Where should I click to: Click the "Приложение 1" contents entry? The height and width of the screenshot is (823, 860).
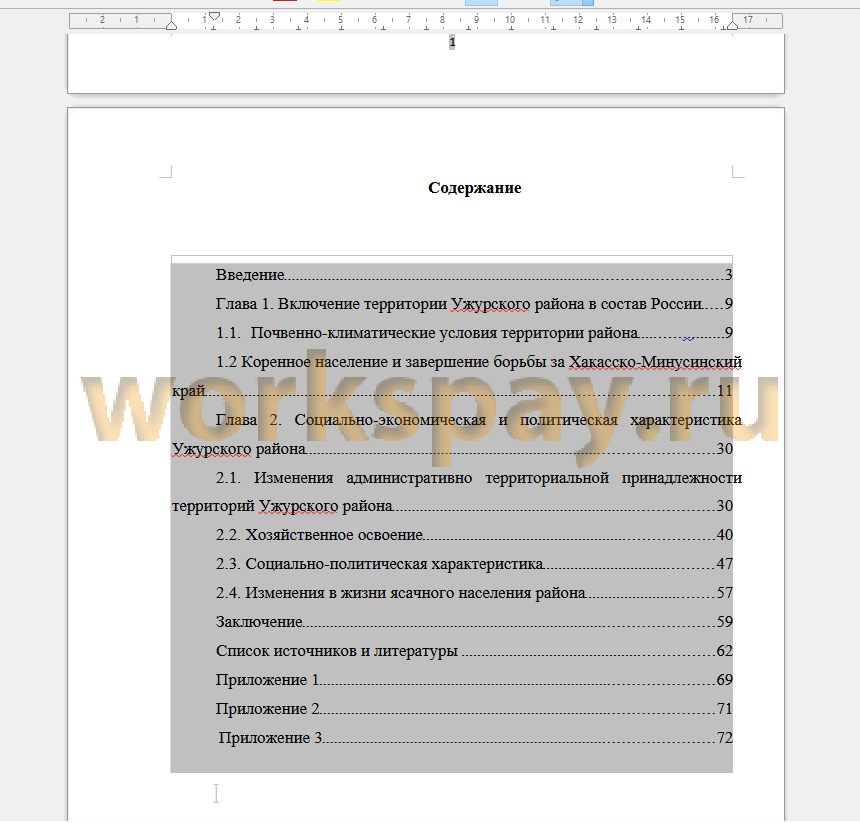coord(474,680)
